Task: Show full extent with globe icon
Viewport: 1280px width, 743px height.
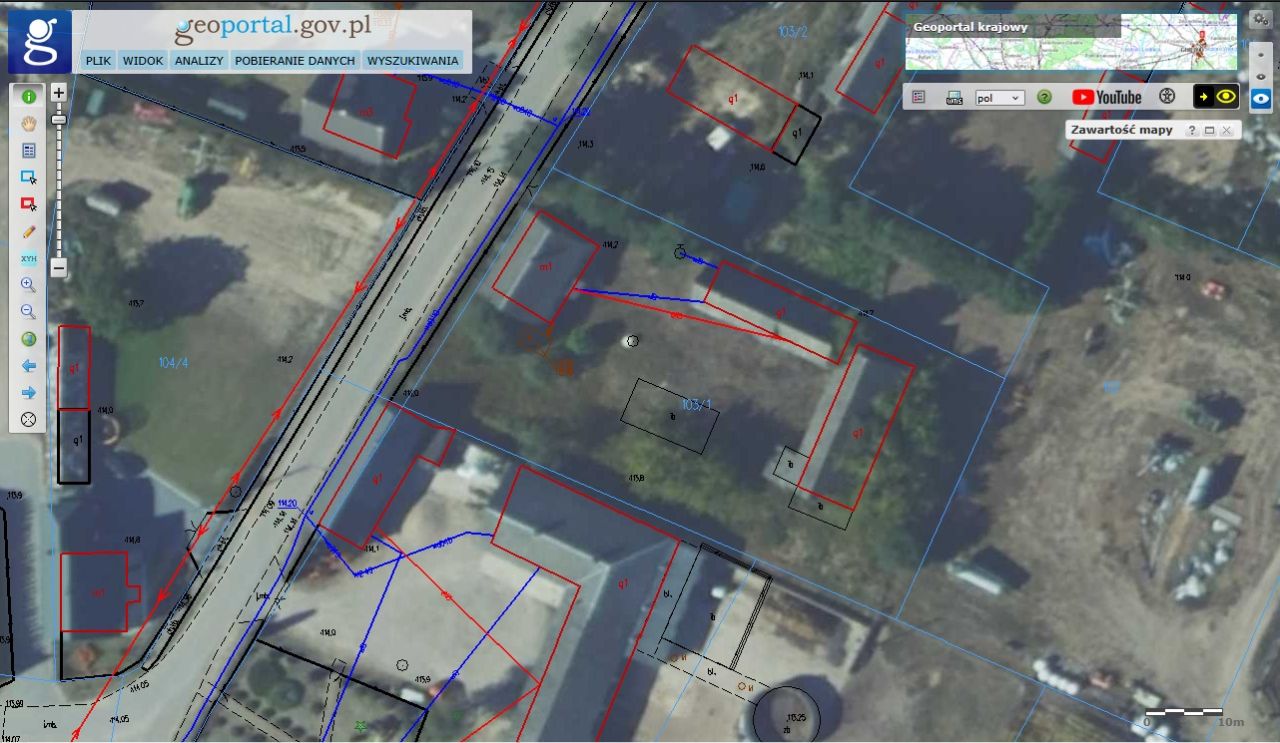Action: pos(28,339)
